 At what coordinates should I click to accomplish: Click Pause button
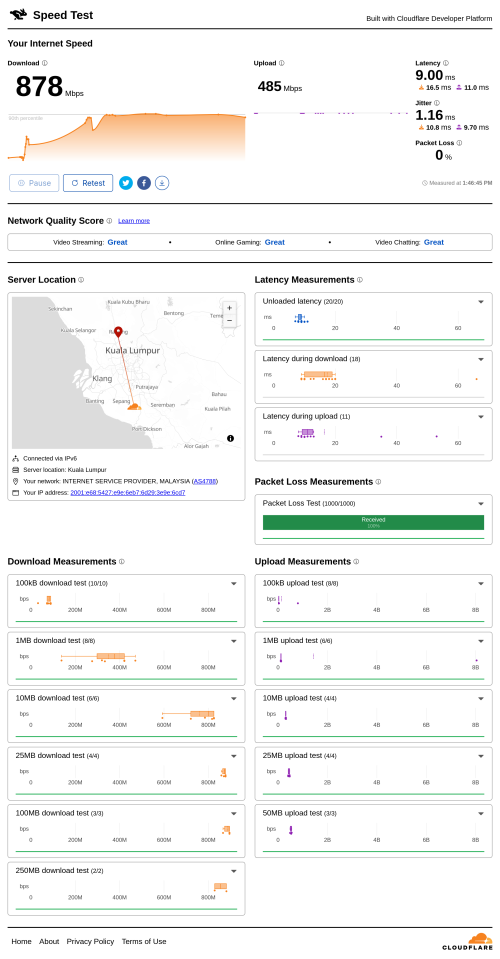pyautogui.click(x=34, y=183)
